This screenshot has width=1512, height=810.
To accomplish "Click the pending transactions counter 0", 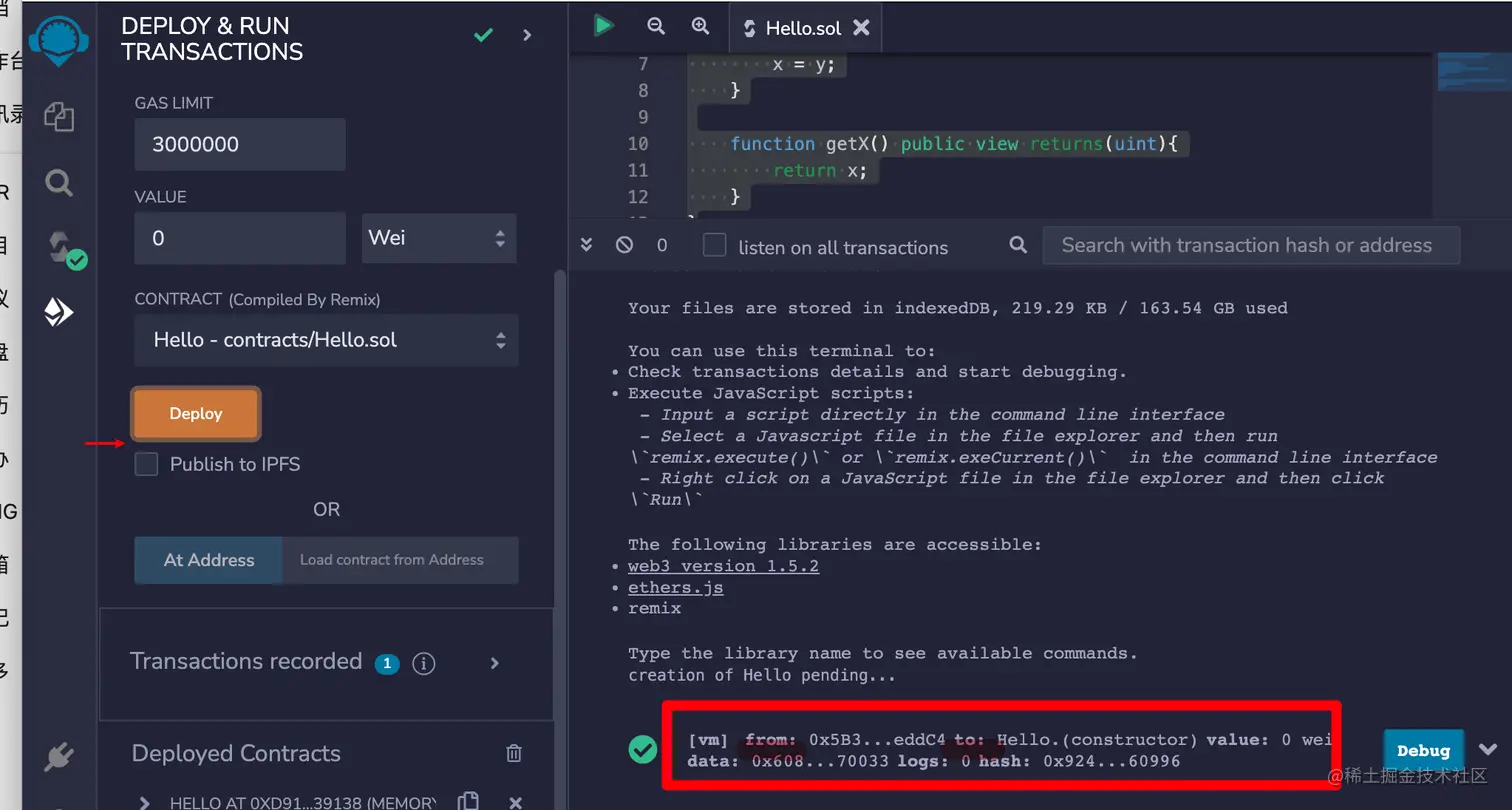I will coord(661,245).
